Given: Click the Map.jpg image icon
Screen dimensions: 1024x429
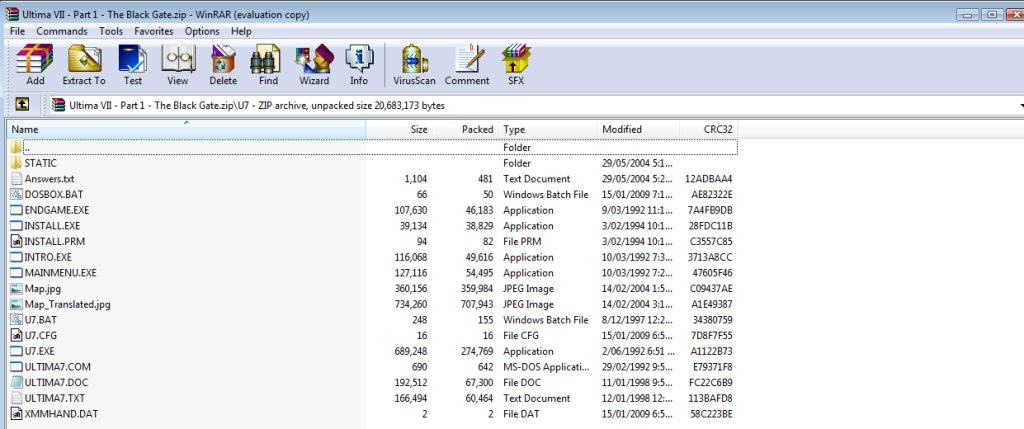Looking at the screenshot, I should (17, 289).
